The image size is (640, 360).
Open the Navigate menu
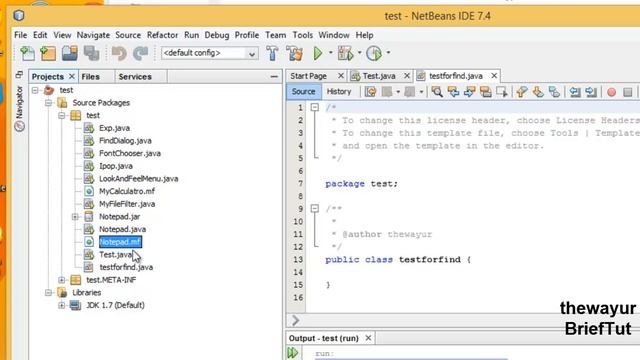(93, 35)
